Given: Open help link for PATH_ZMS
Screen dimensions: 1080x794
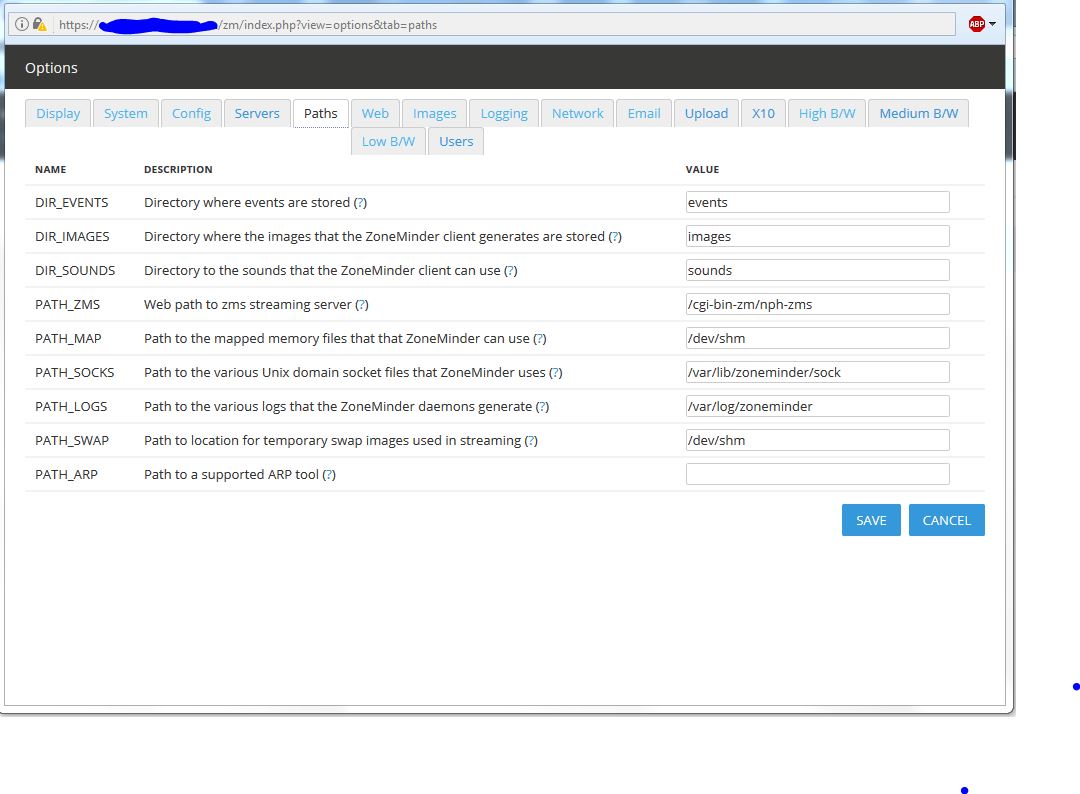Looking at the screenshot, I should 362,304.
